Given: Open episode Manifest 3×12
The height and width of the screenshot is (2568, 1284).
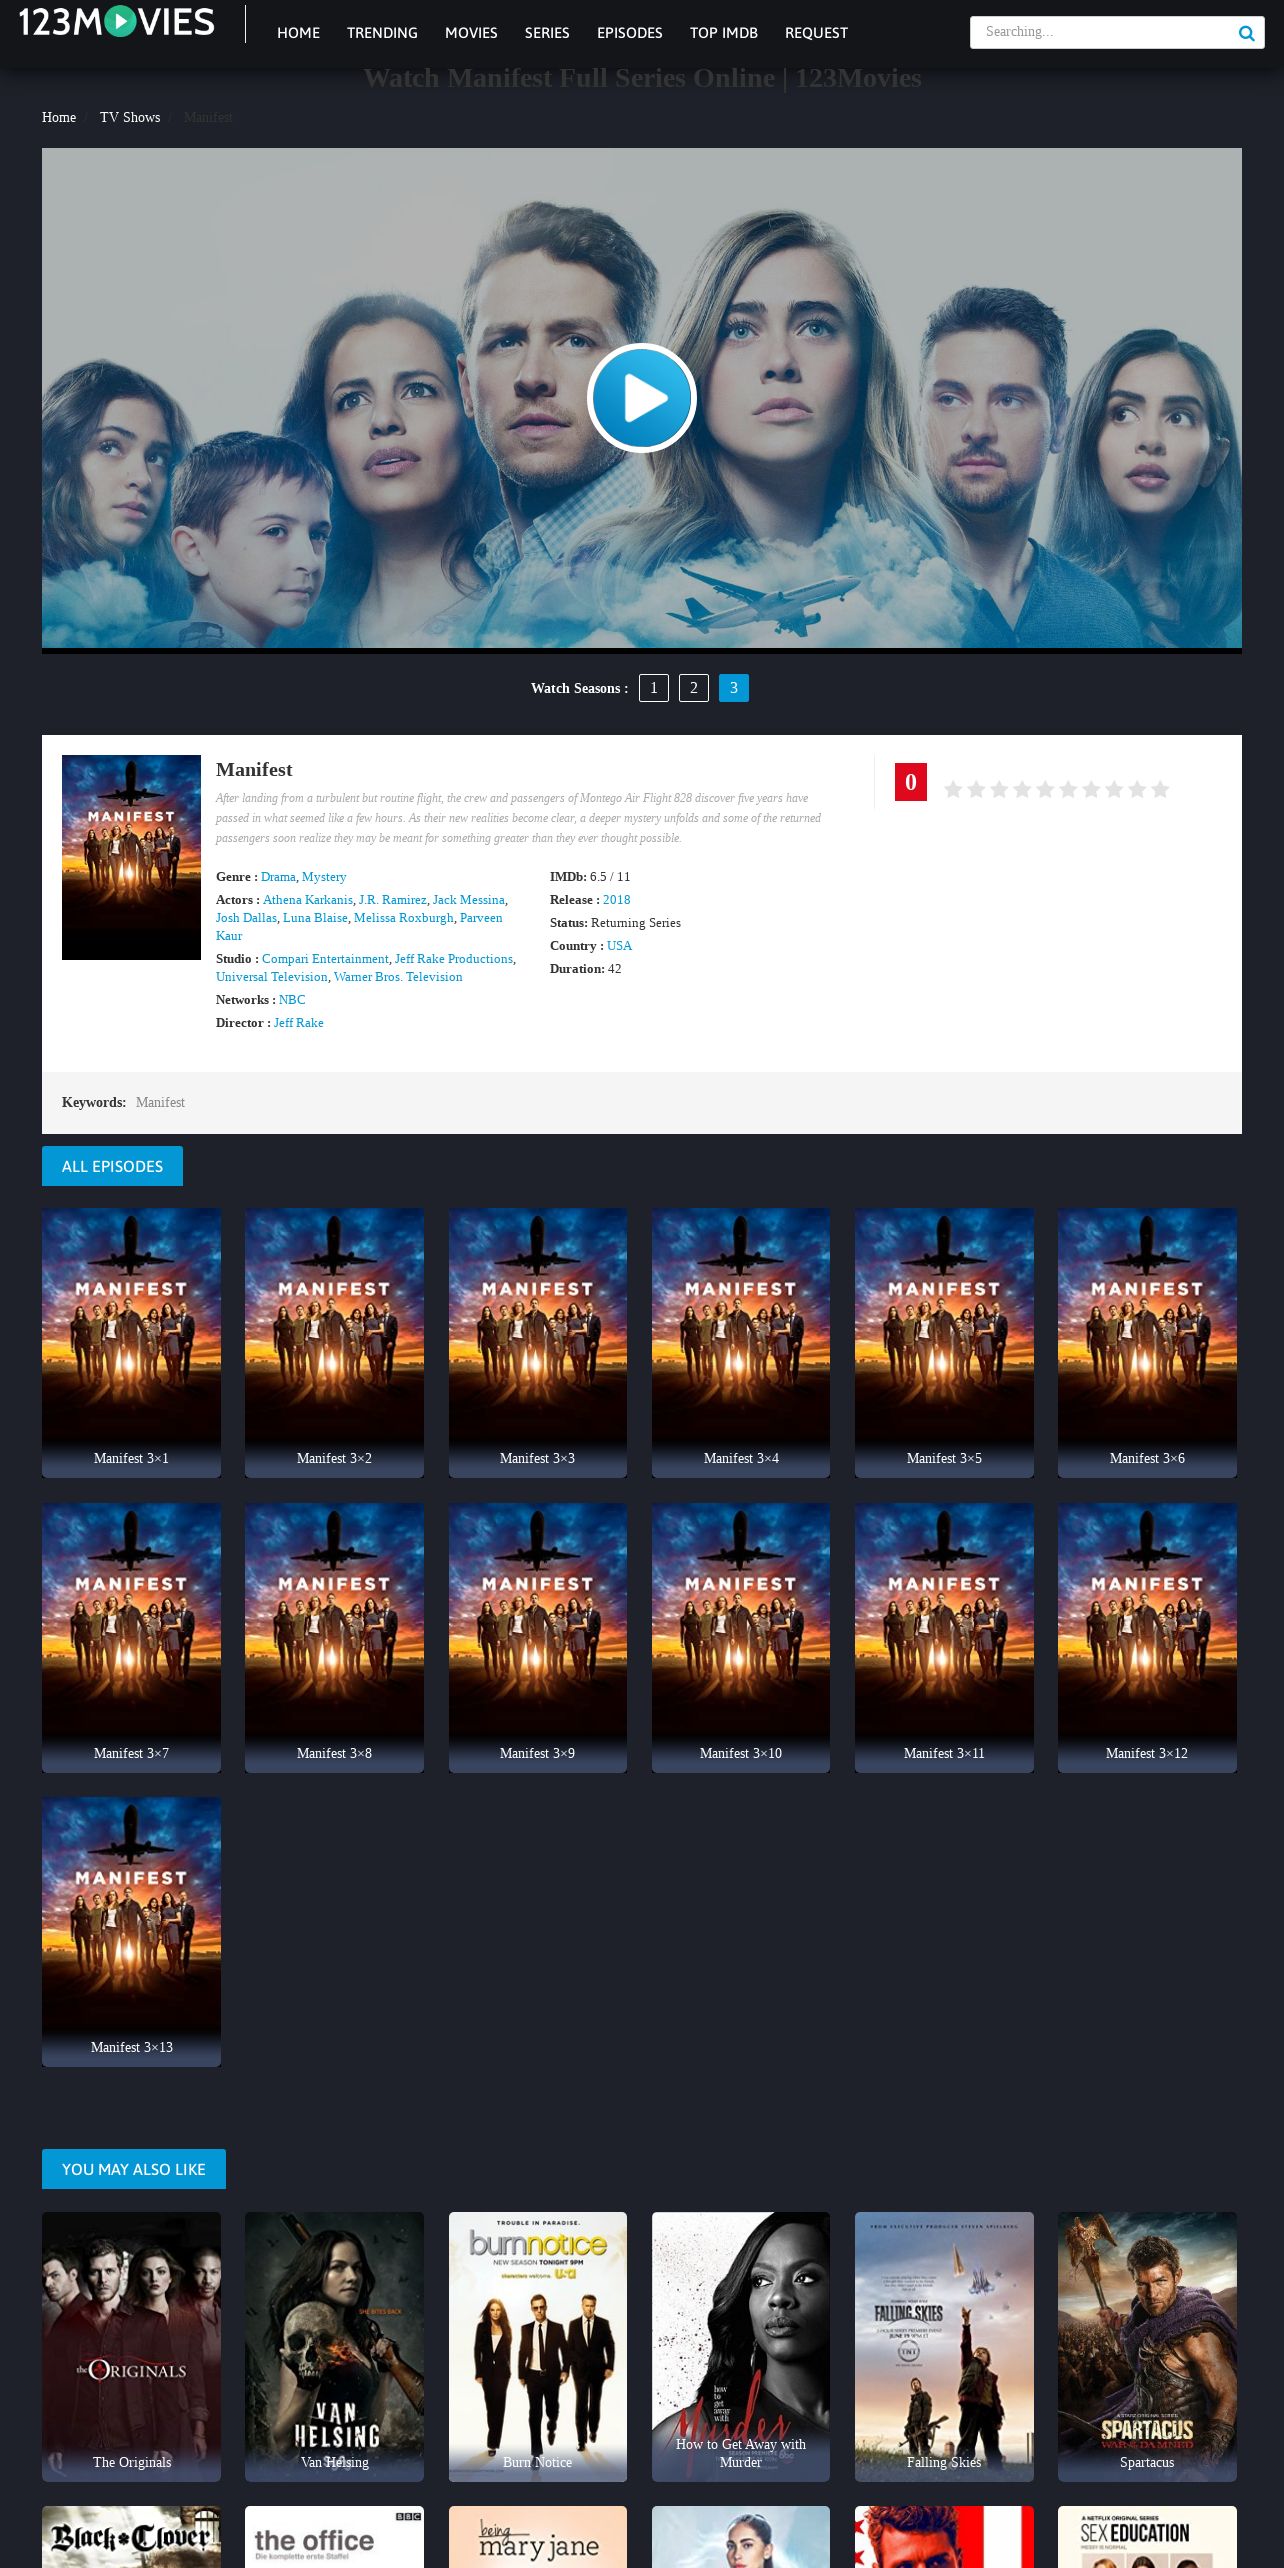Looking at the screenshot, I should (x=1147, y=1637).
